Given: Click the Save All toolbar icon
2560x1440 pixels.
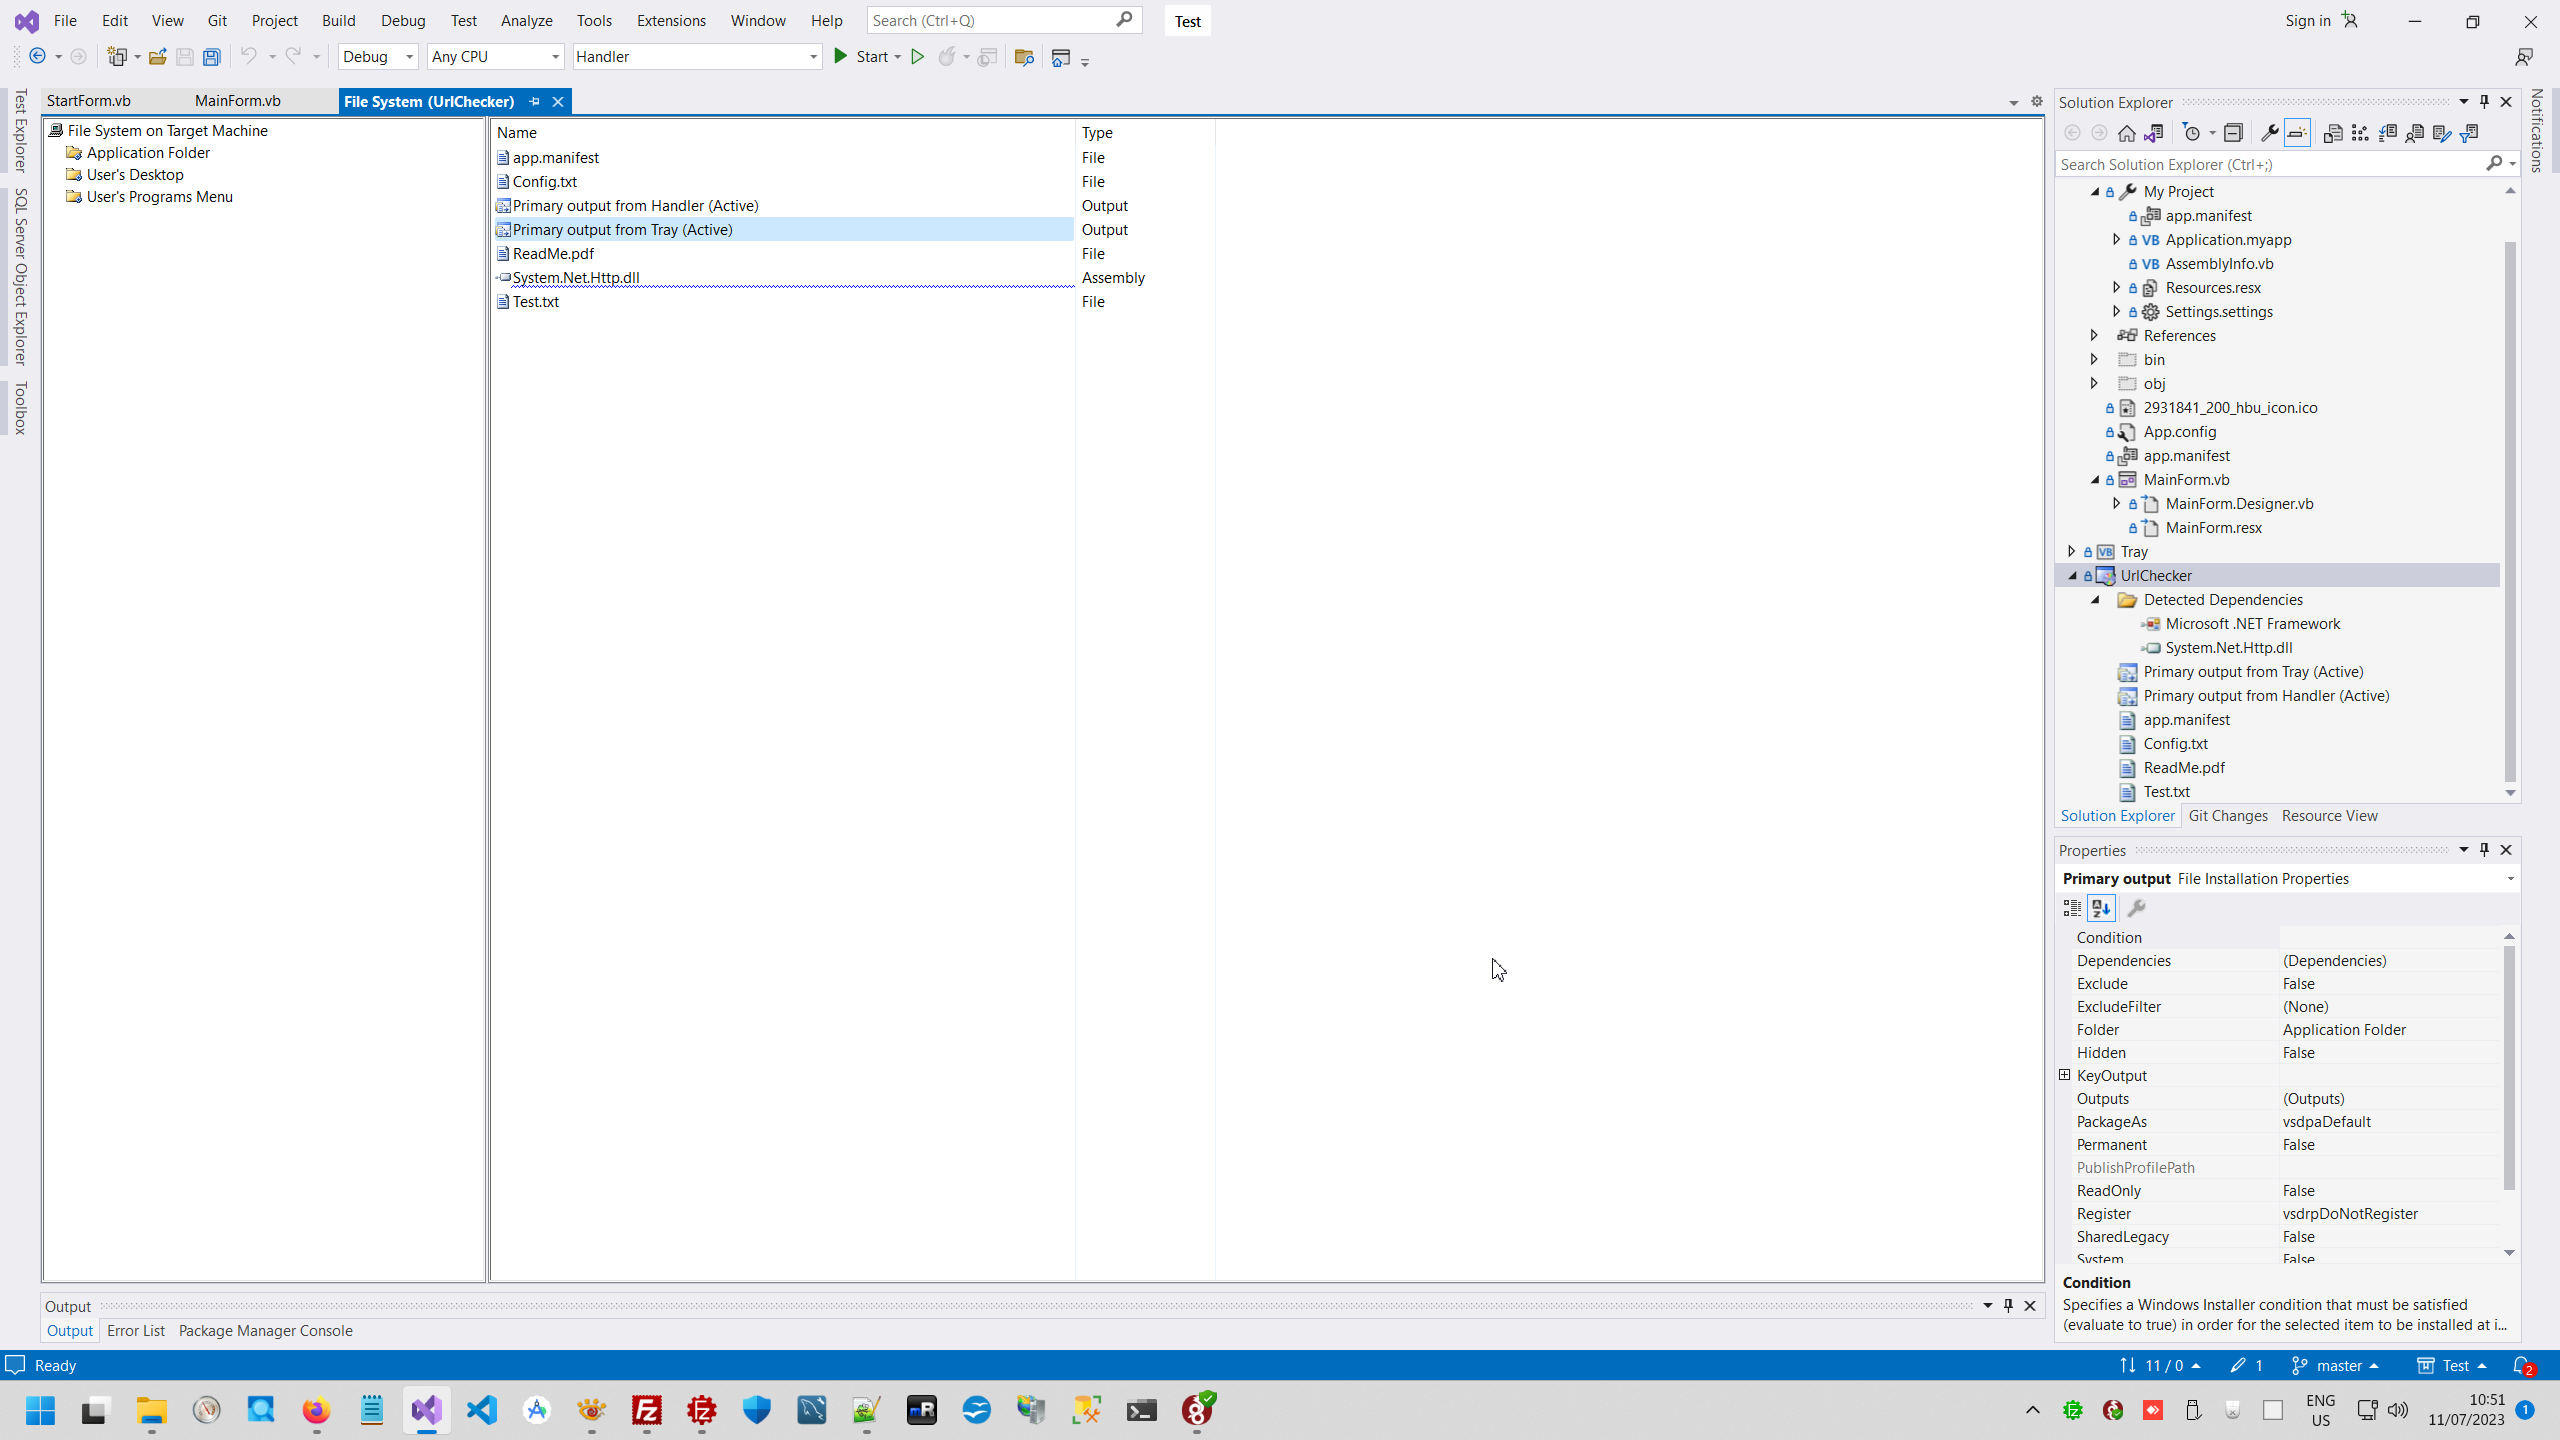Looking at the screenshot, I should (x=211, y=57).
